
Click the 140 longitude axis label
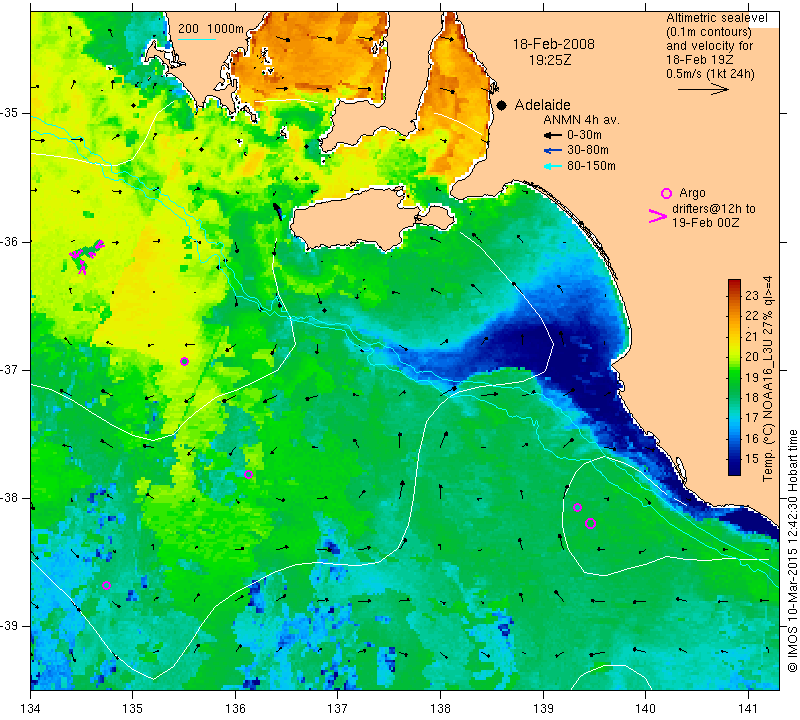tap(645, 708)
